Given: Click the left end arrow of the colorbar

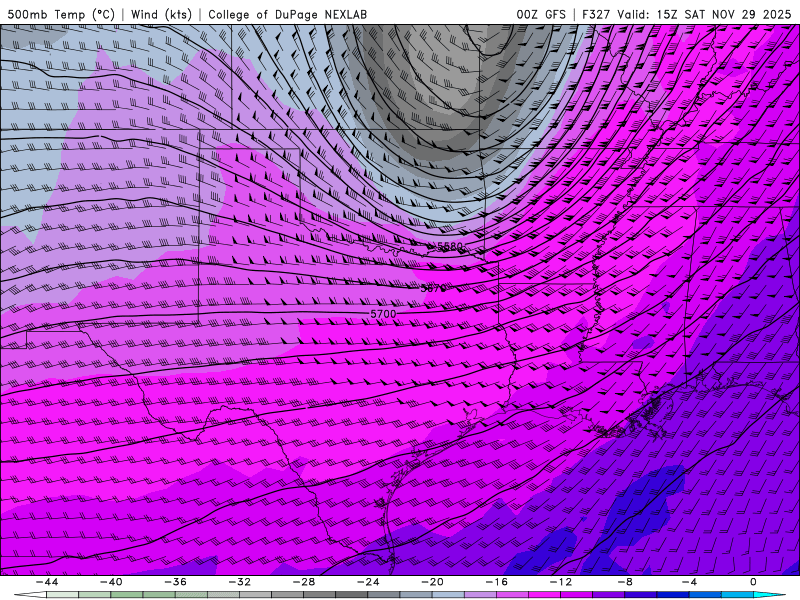Looking at the screenshot, I should [x=30, y=595].
